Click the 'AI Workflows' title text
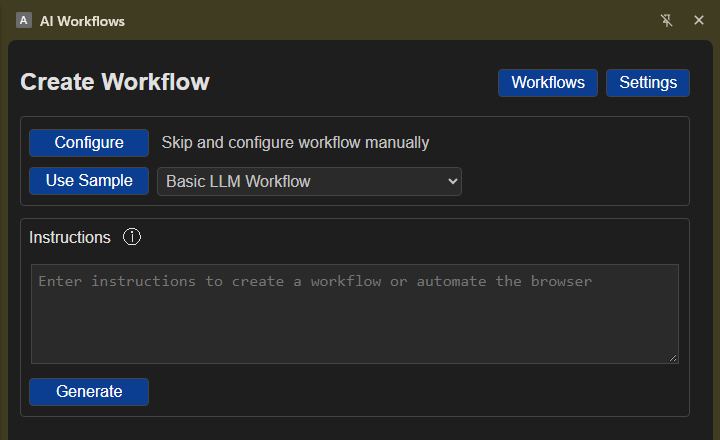 [x=82, y=21]
